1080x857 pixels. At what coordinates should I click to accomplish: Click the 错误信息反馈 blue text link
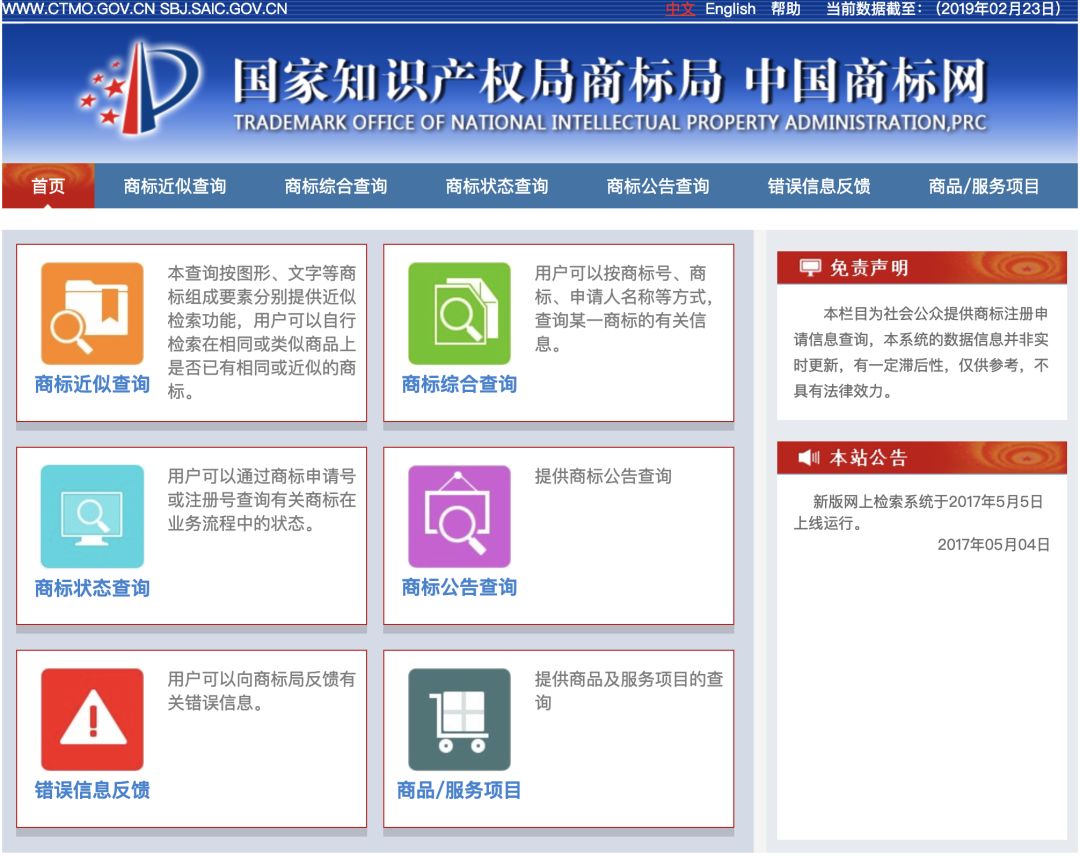pyautogui.click(x=92, y=790)
